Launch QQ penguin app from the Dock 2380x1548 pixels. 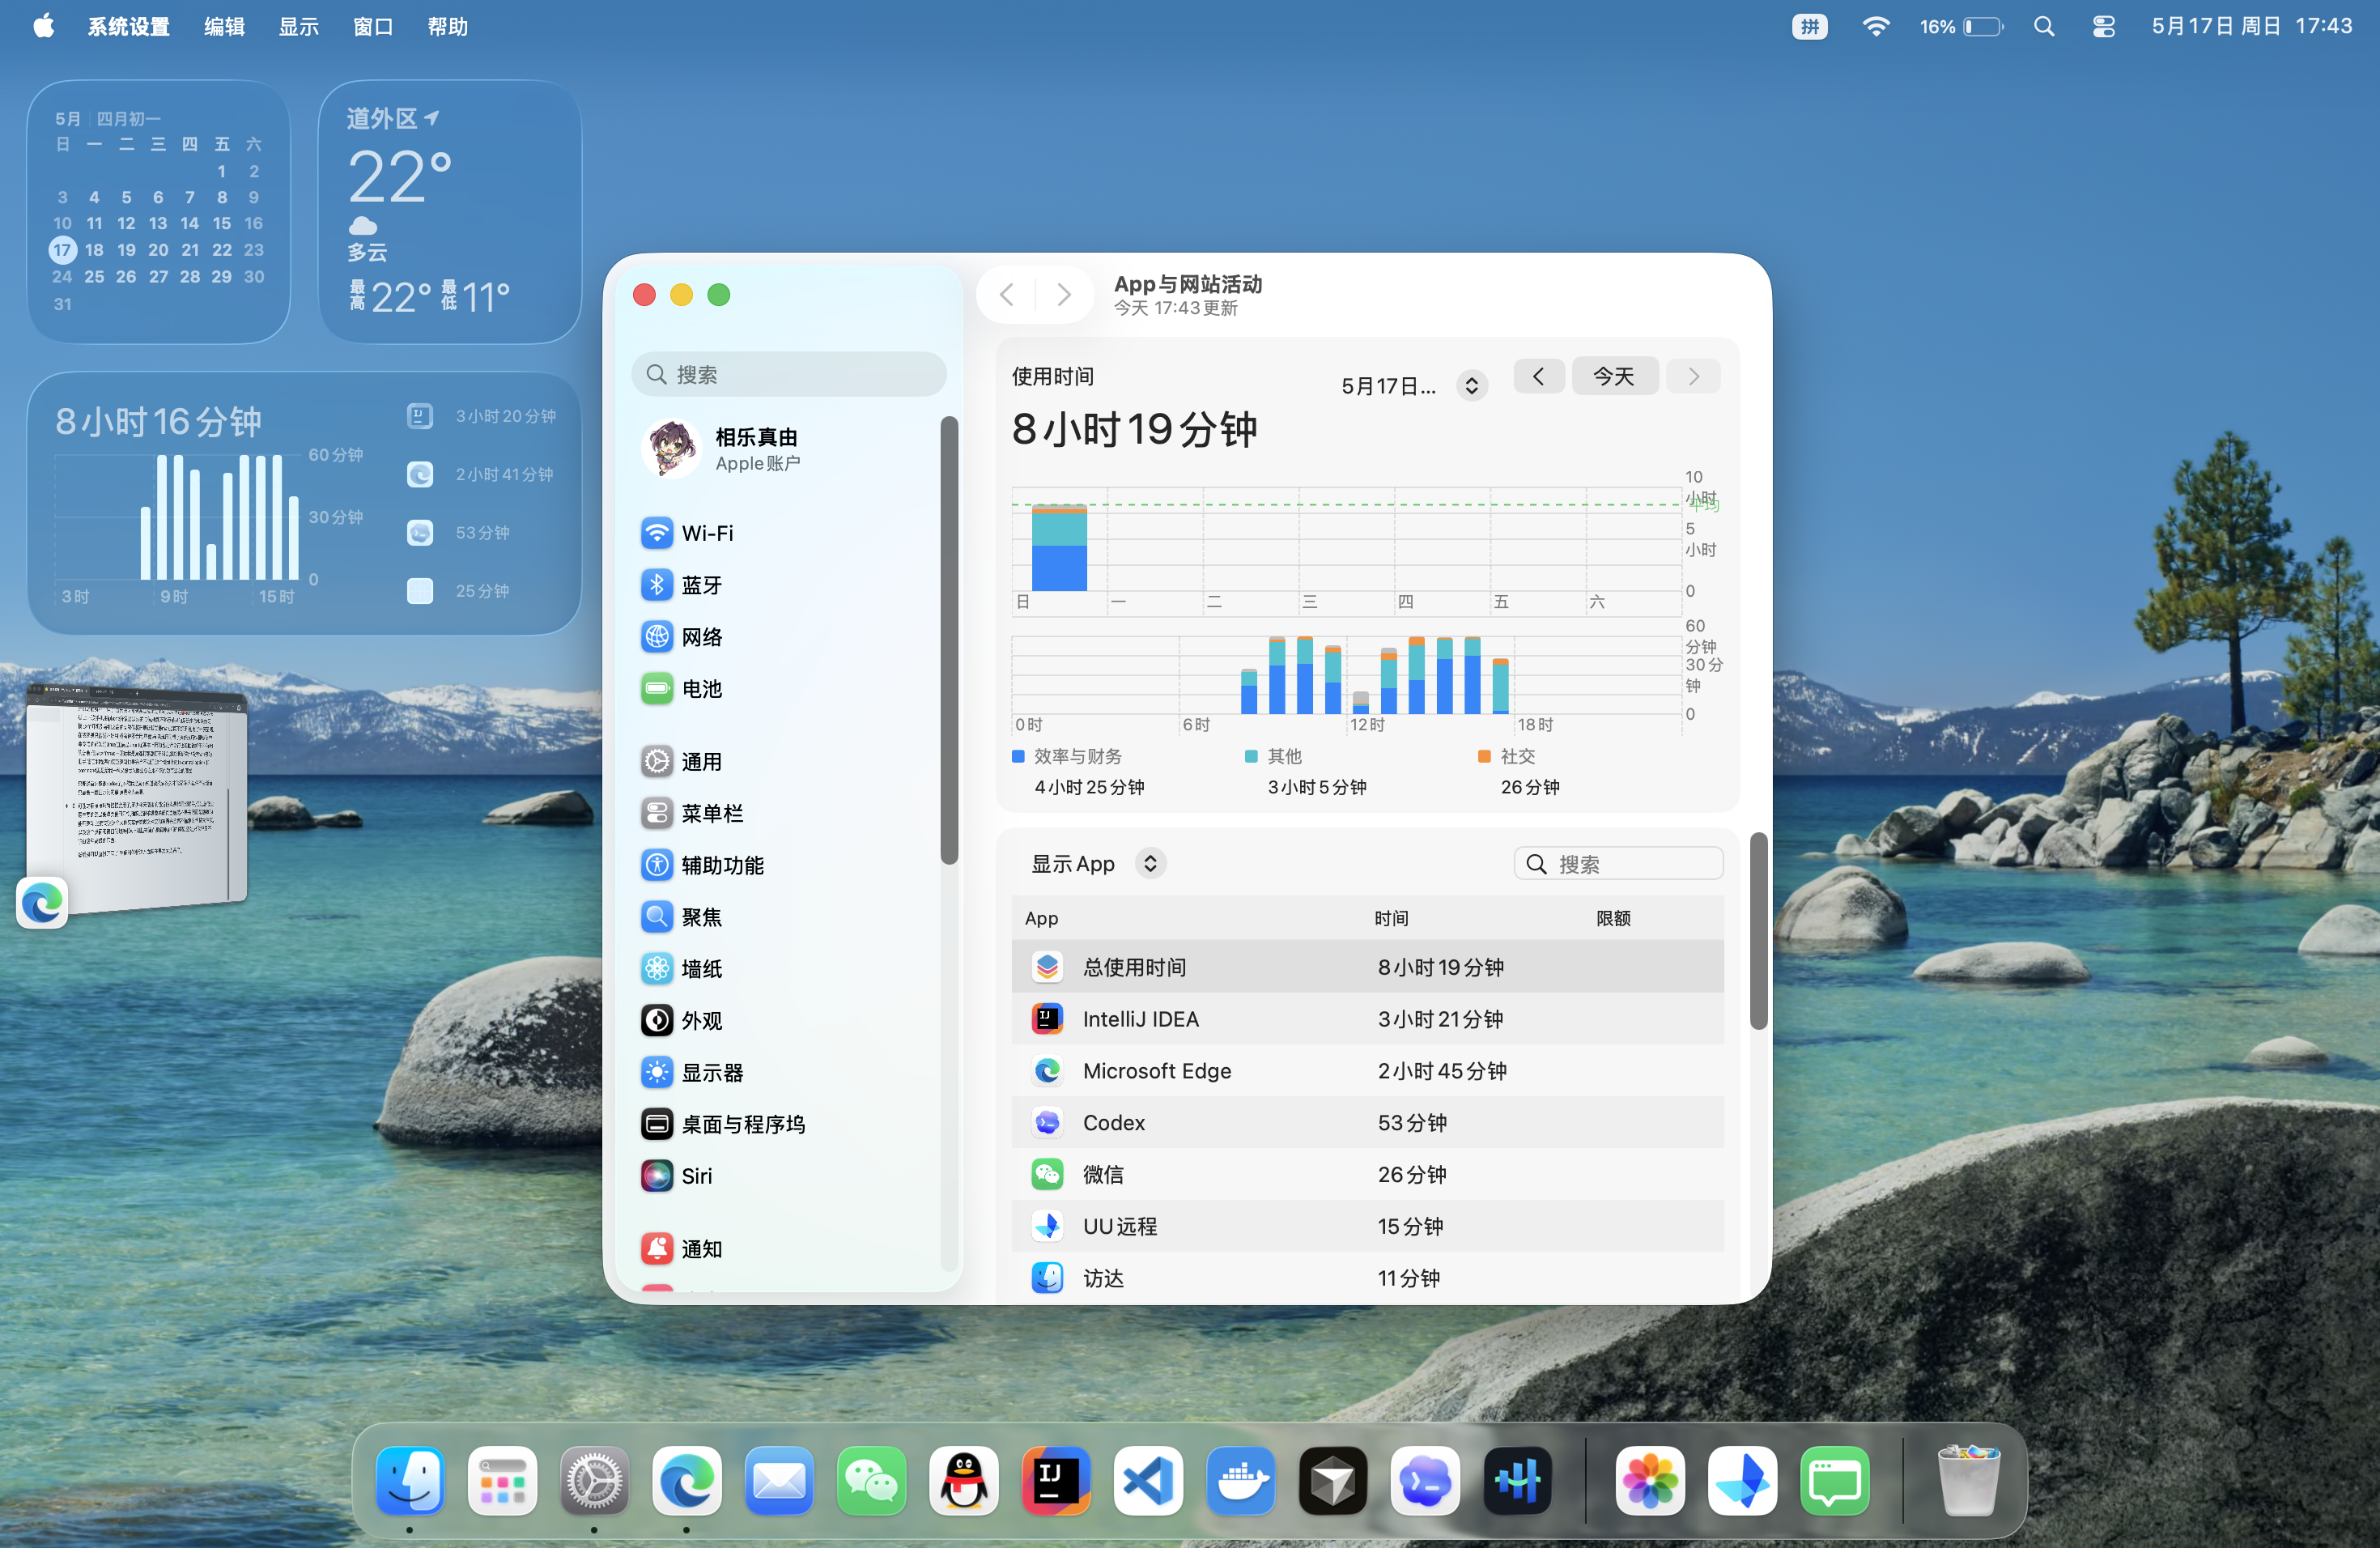click(x=964, y=1480)
